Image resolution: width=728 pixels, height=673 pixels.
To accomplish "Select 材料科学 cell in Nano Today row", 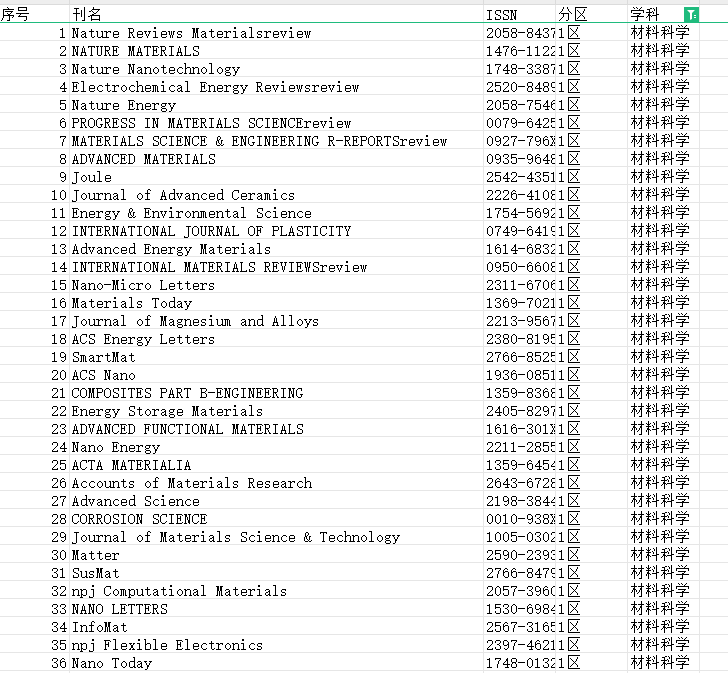I will (663, 663).
